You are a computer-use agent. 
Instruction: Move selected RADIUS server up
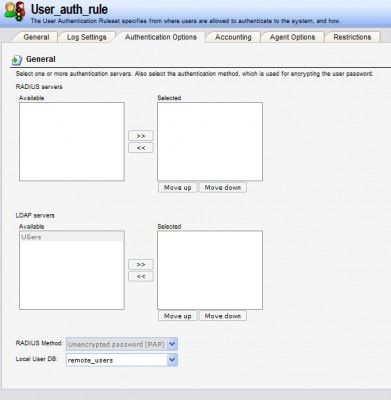tap(178, 187)
